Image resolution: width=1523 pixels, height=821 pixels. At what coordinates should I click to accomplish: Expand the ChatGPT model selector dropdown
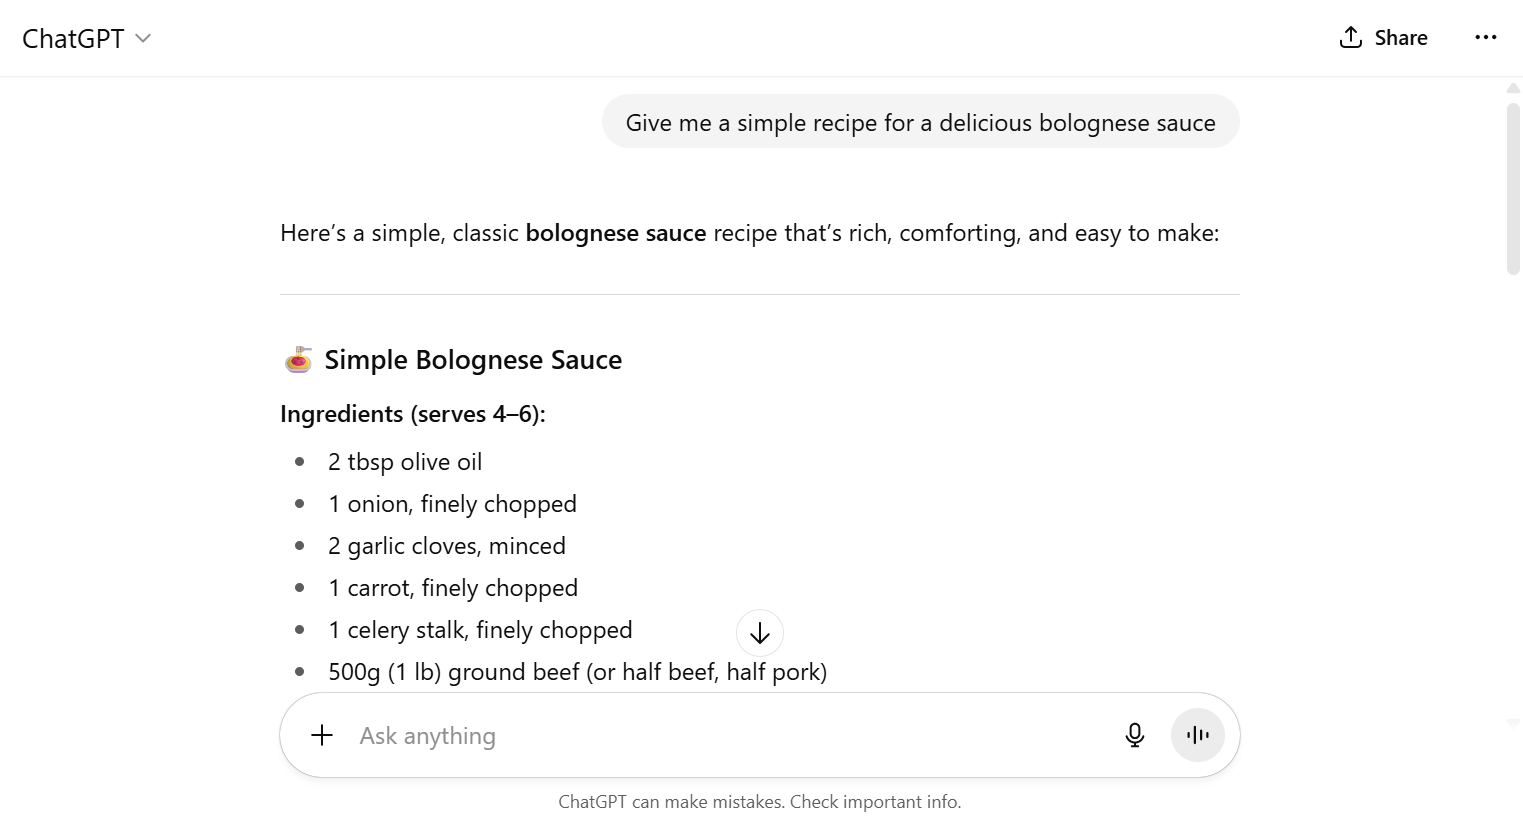tap(87, 38)
